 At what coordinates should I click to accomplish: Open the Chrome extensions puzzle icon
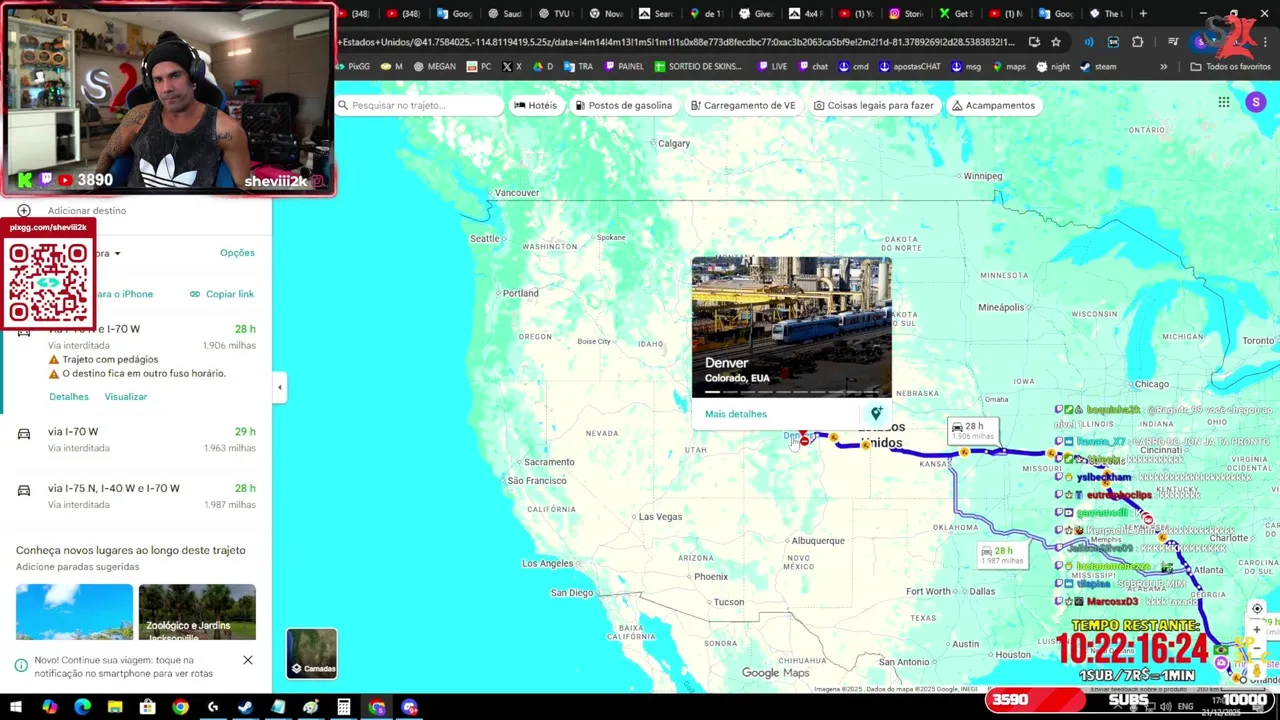coord(1138,42)
